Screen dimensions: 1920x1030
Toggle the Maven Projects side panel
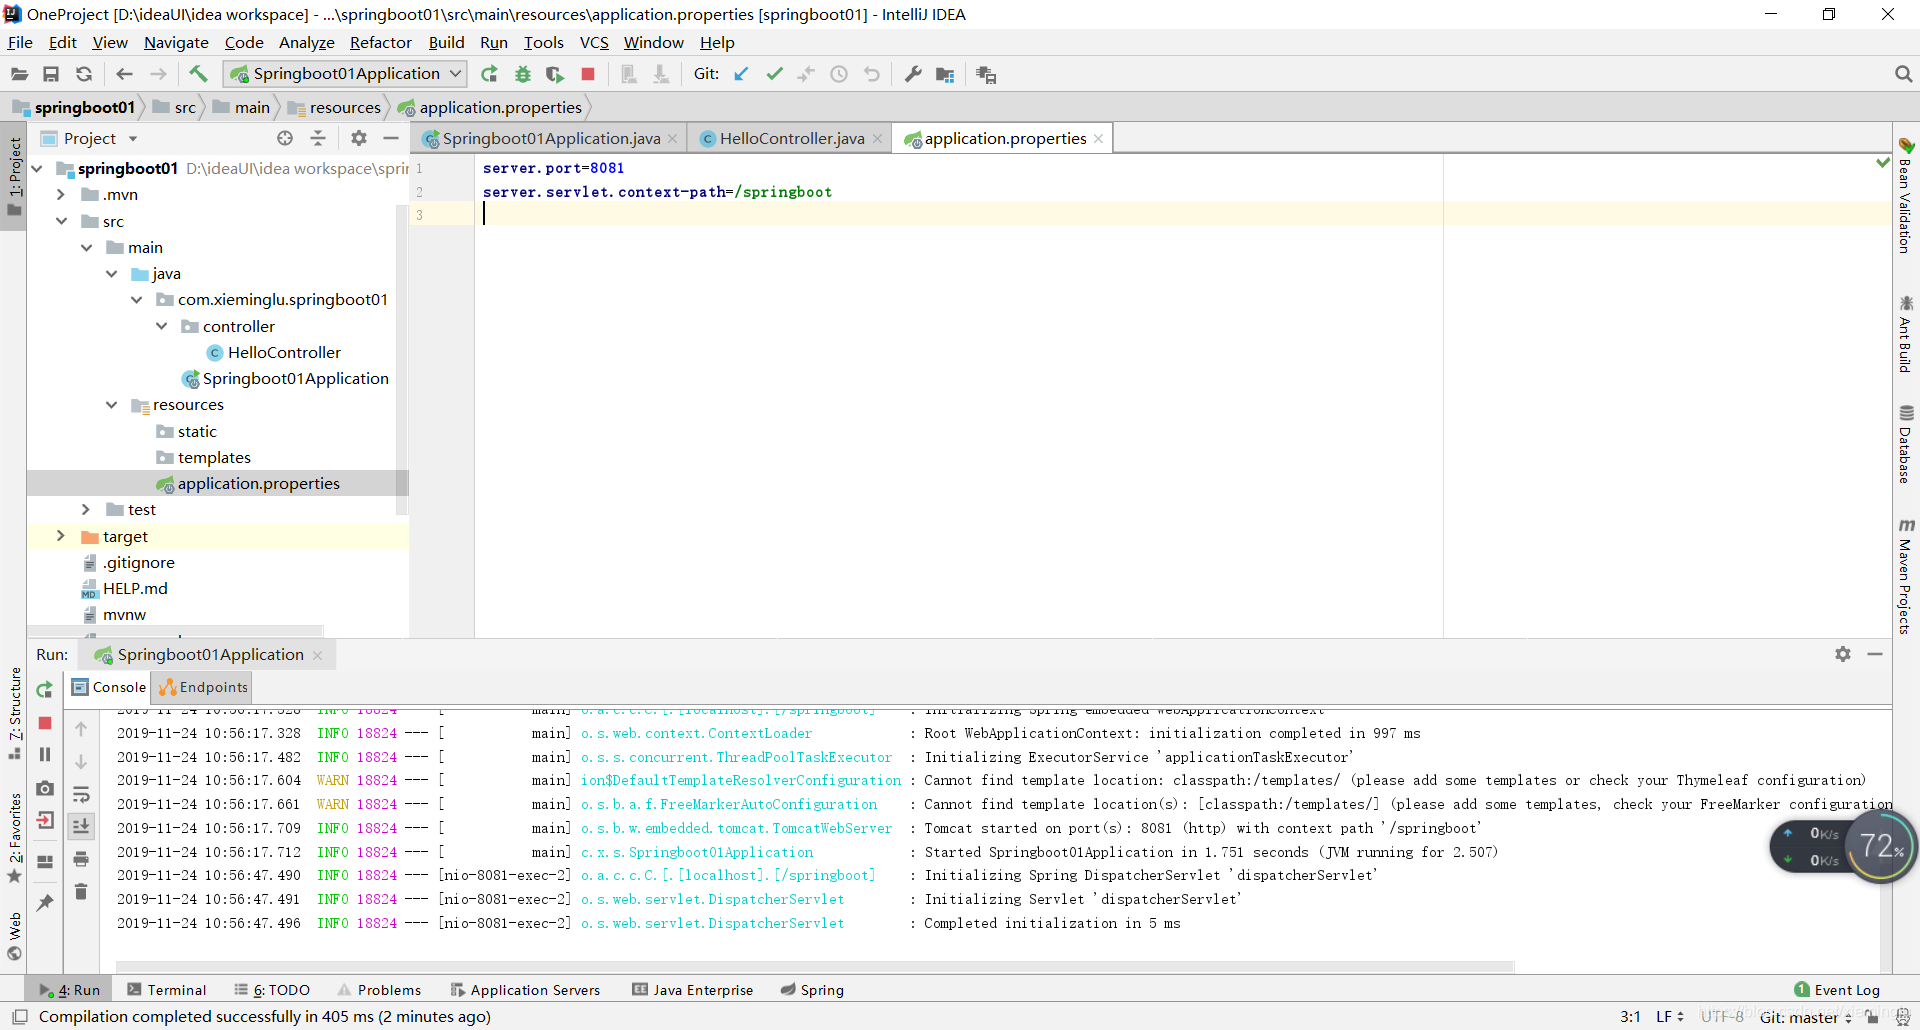1905,576
